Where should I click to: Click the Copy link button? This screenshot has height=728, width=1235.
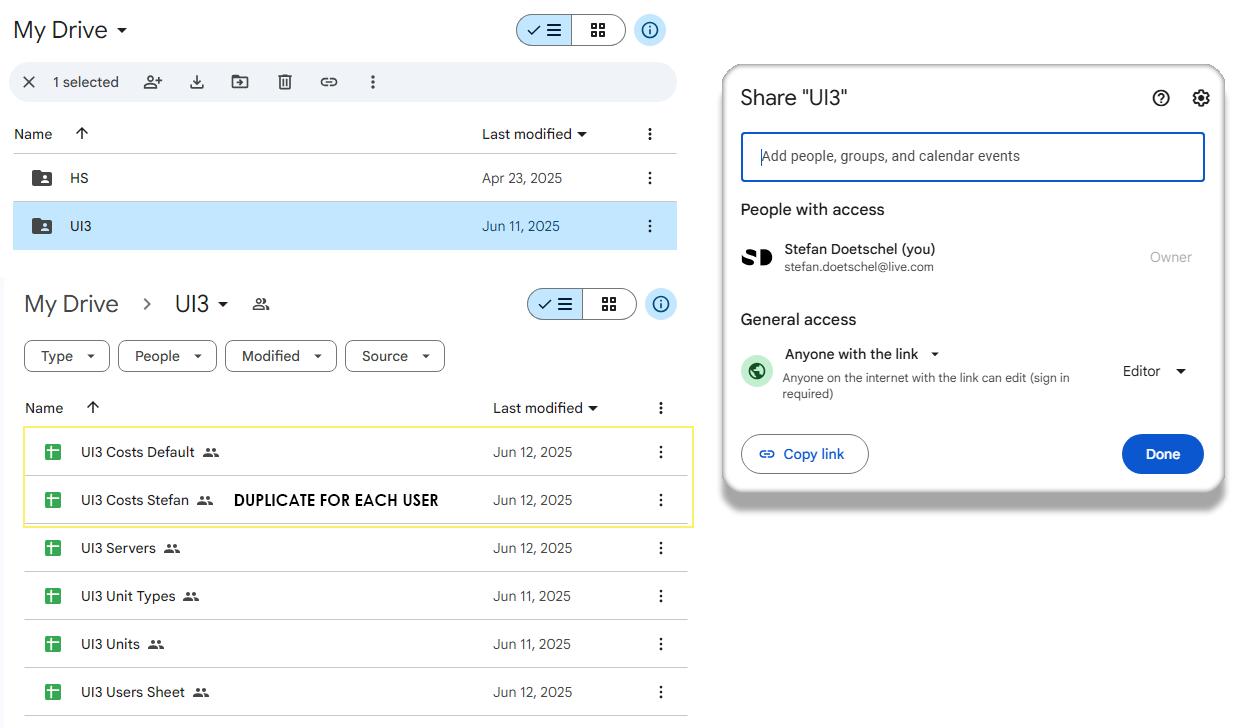(x=805, y=454)
